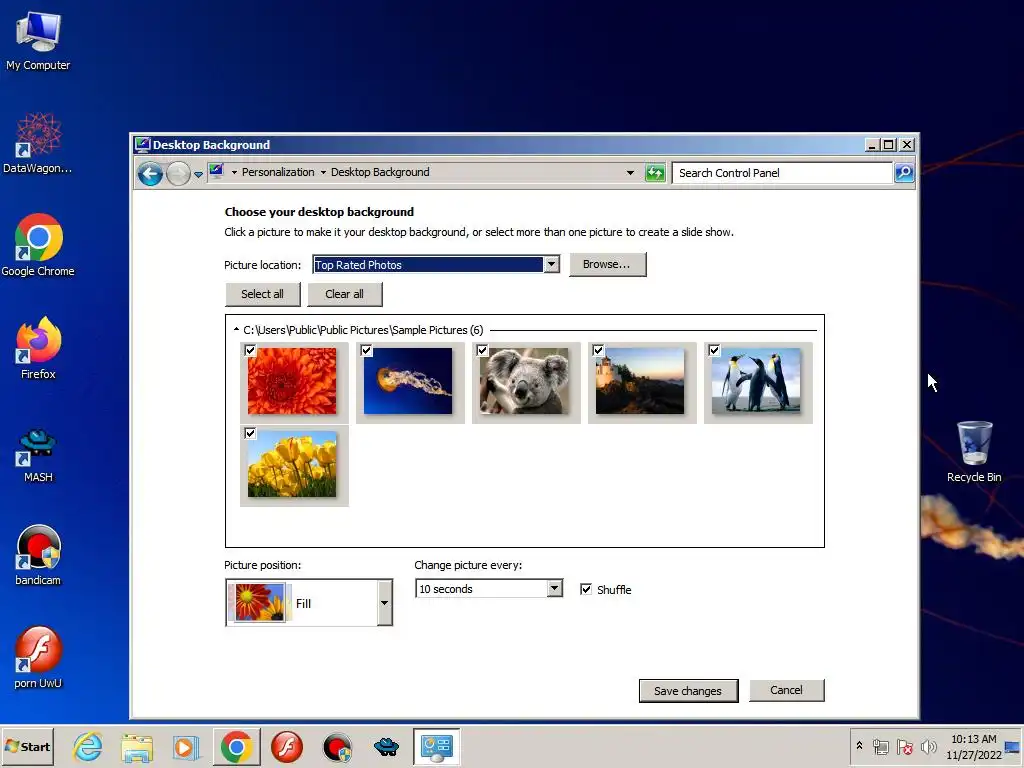Click the Personalization breadcrumb
This screenshot has height=768, width=1024.
(278, 172)
